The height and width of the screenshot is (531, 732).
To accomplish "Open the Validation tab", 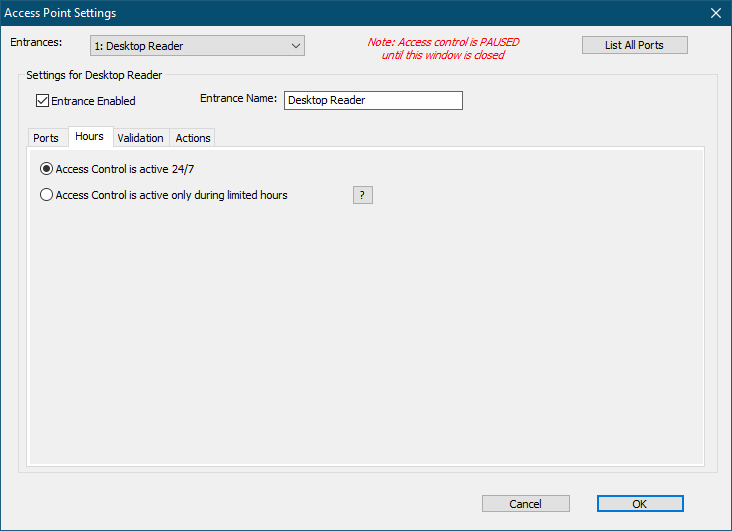I will coord(140,138).
